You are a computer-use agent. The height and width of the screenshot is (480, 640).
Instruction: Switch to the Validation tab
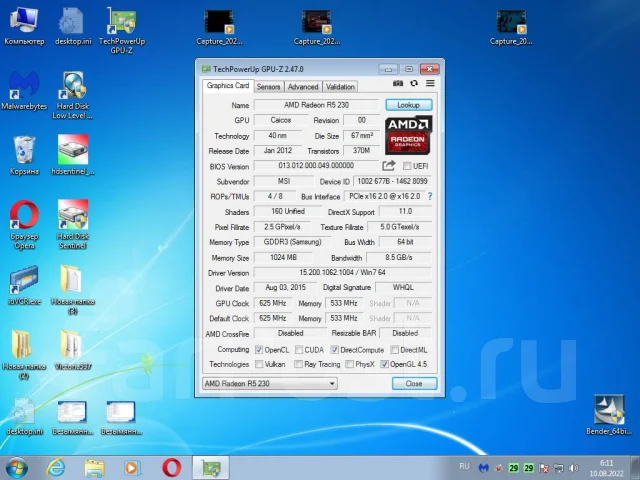[x=340, y=87]
